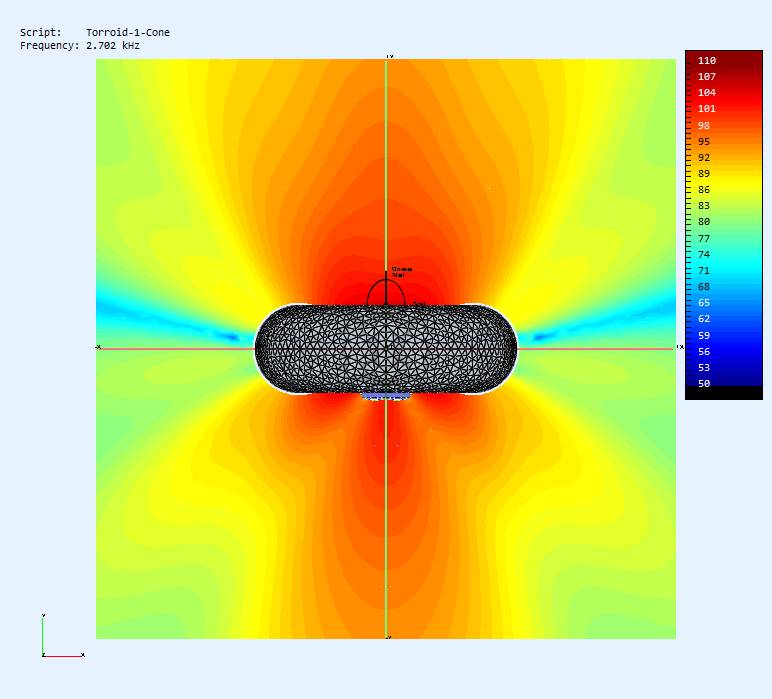772x699 pixels.
Task: Click the 110 label on color scale
Action: (x=707, y=61)
